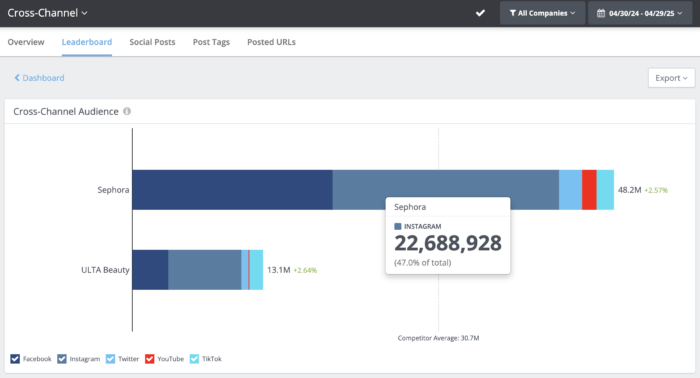
Task: Toggle the Facebook legend checkbox
Action: [15, 359]
